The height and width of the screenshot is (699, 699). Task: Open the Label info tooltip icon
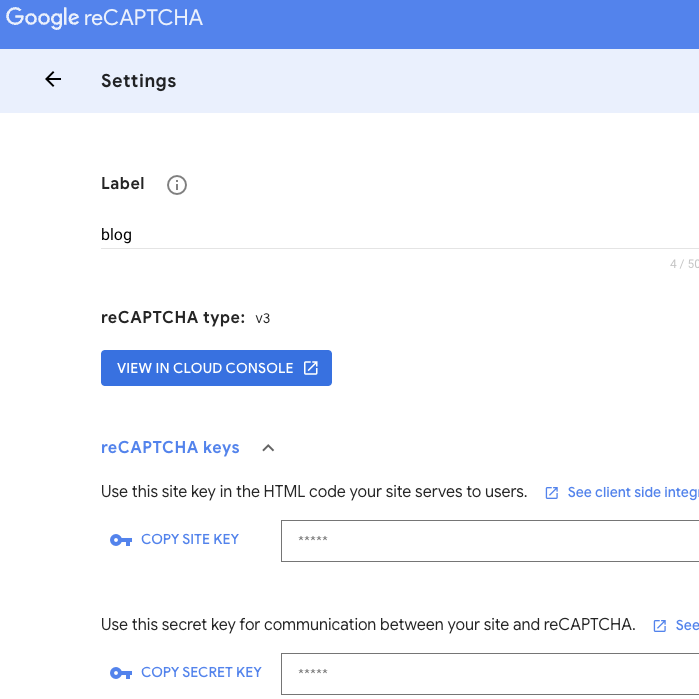coord(177,185)
